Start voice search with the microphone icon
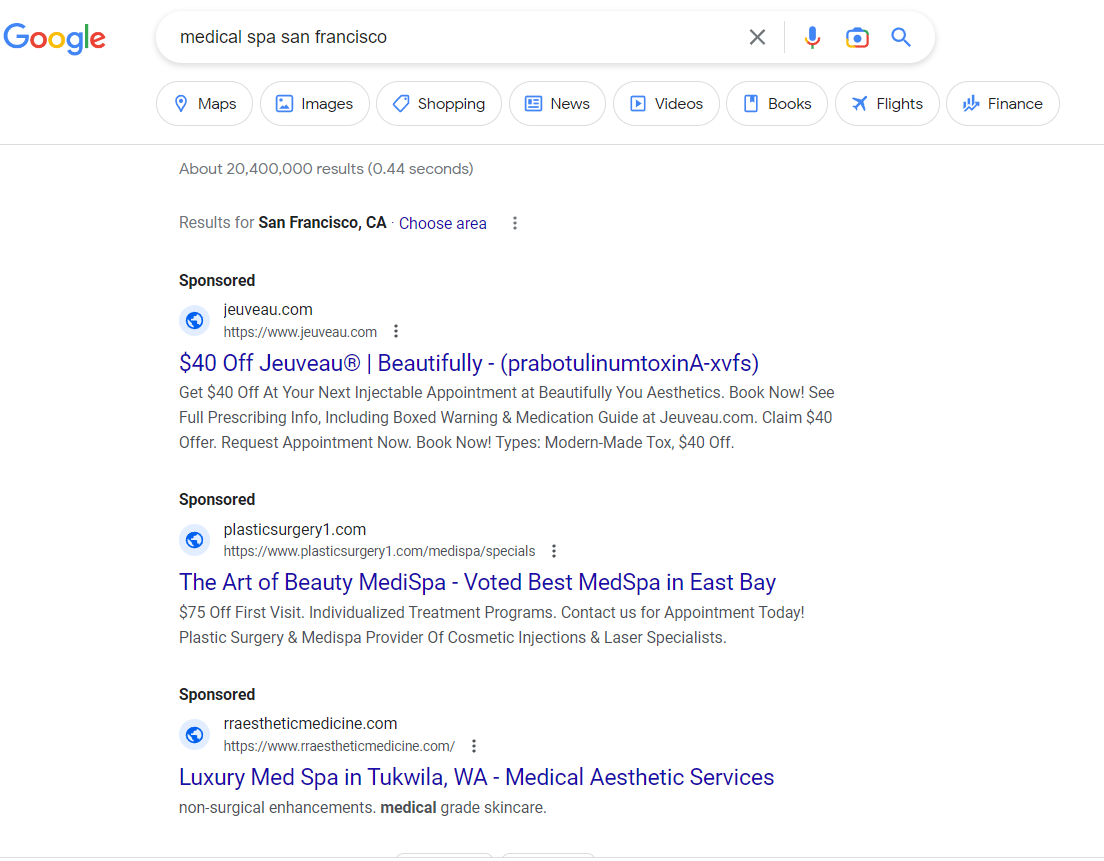This screenshot has width=1104, height=861. 812,37
